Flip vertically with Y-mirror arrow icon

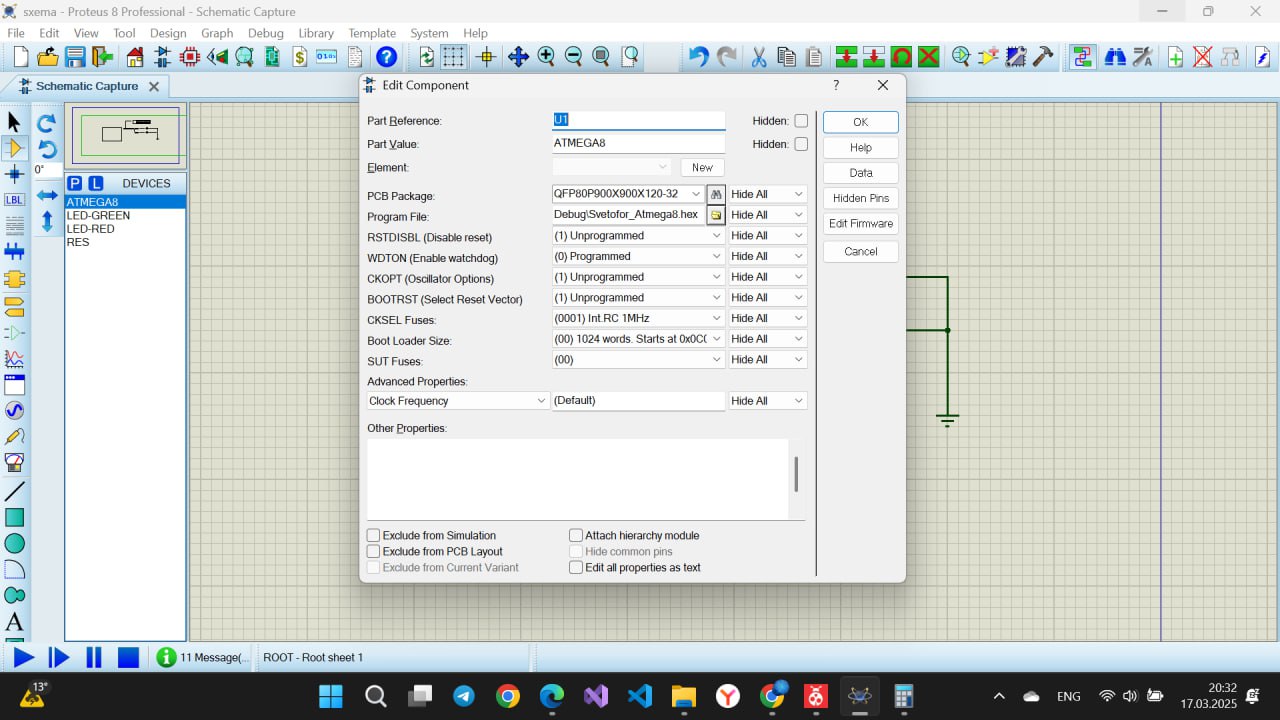pos(47,221)
